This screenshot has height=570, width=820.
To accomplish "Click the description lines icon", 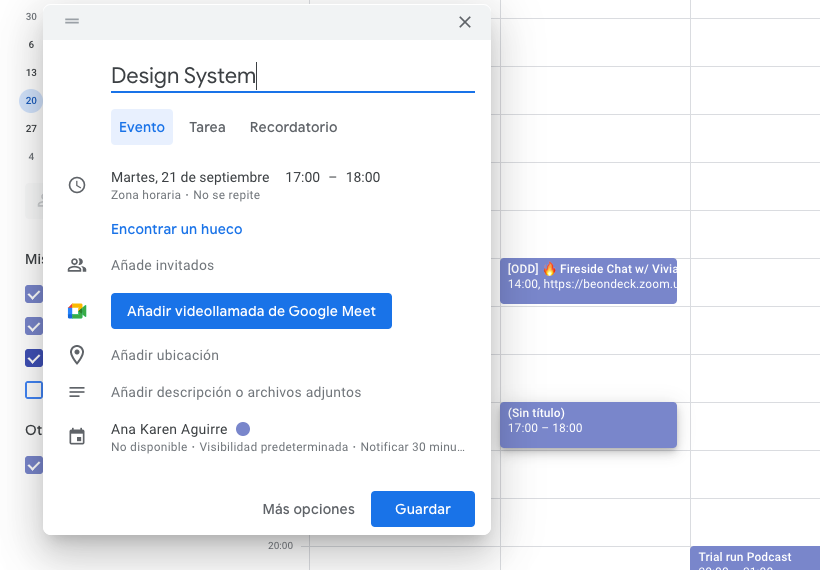I will (x=77, y=392).
